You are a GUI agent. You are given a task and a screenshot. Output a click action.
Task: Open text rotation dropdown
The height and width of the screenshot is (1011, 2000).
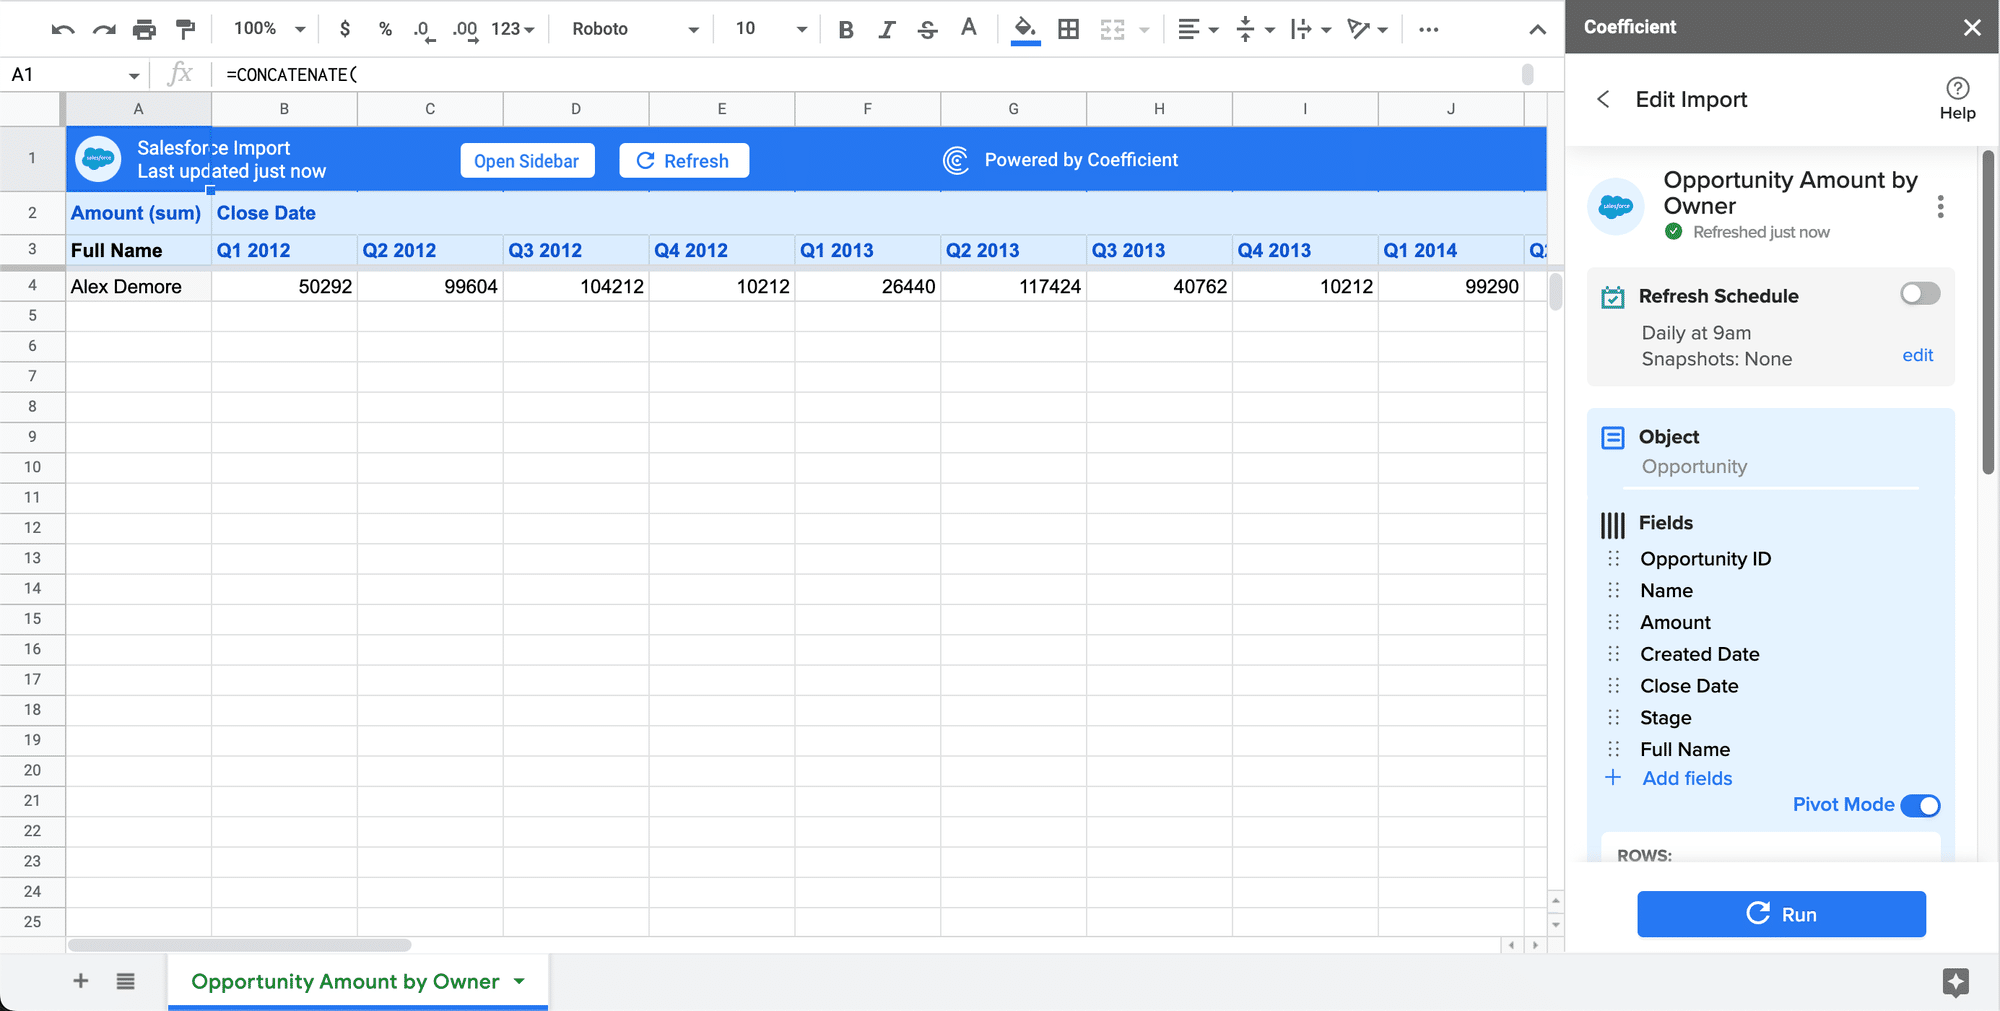(x=1367, y=29)
